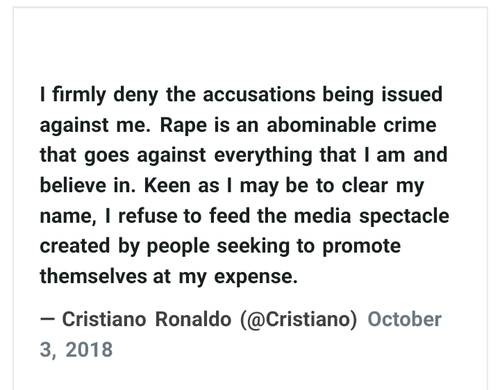This screenshot has height=390, width=500.
Task: Click the word 'expense' ending the tweet
Action: pyautogui.click(x=253, y=278)
